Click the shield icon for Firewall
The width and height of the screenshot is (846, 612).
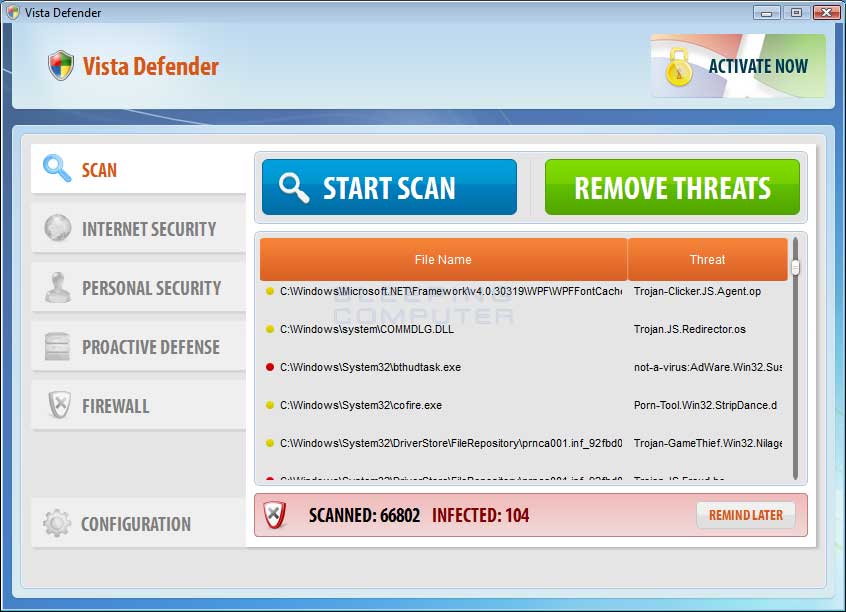[59, 405]
